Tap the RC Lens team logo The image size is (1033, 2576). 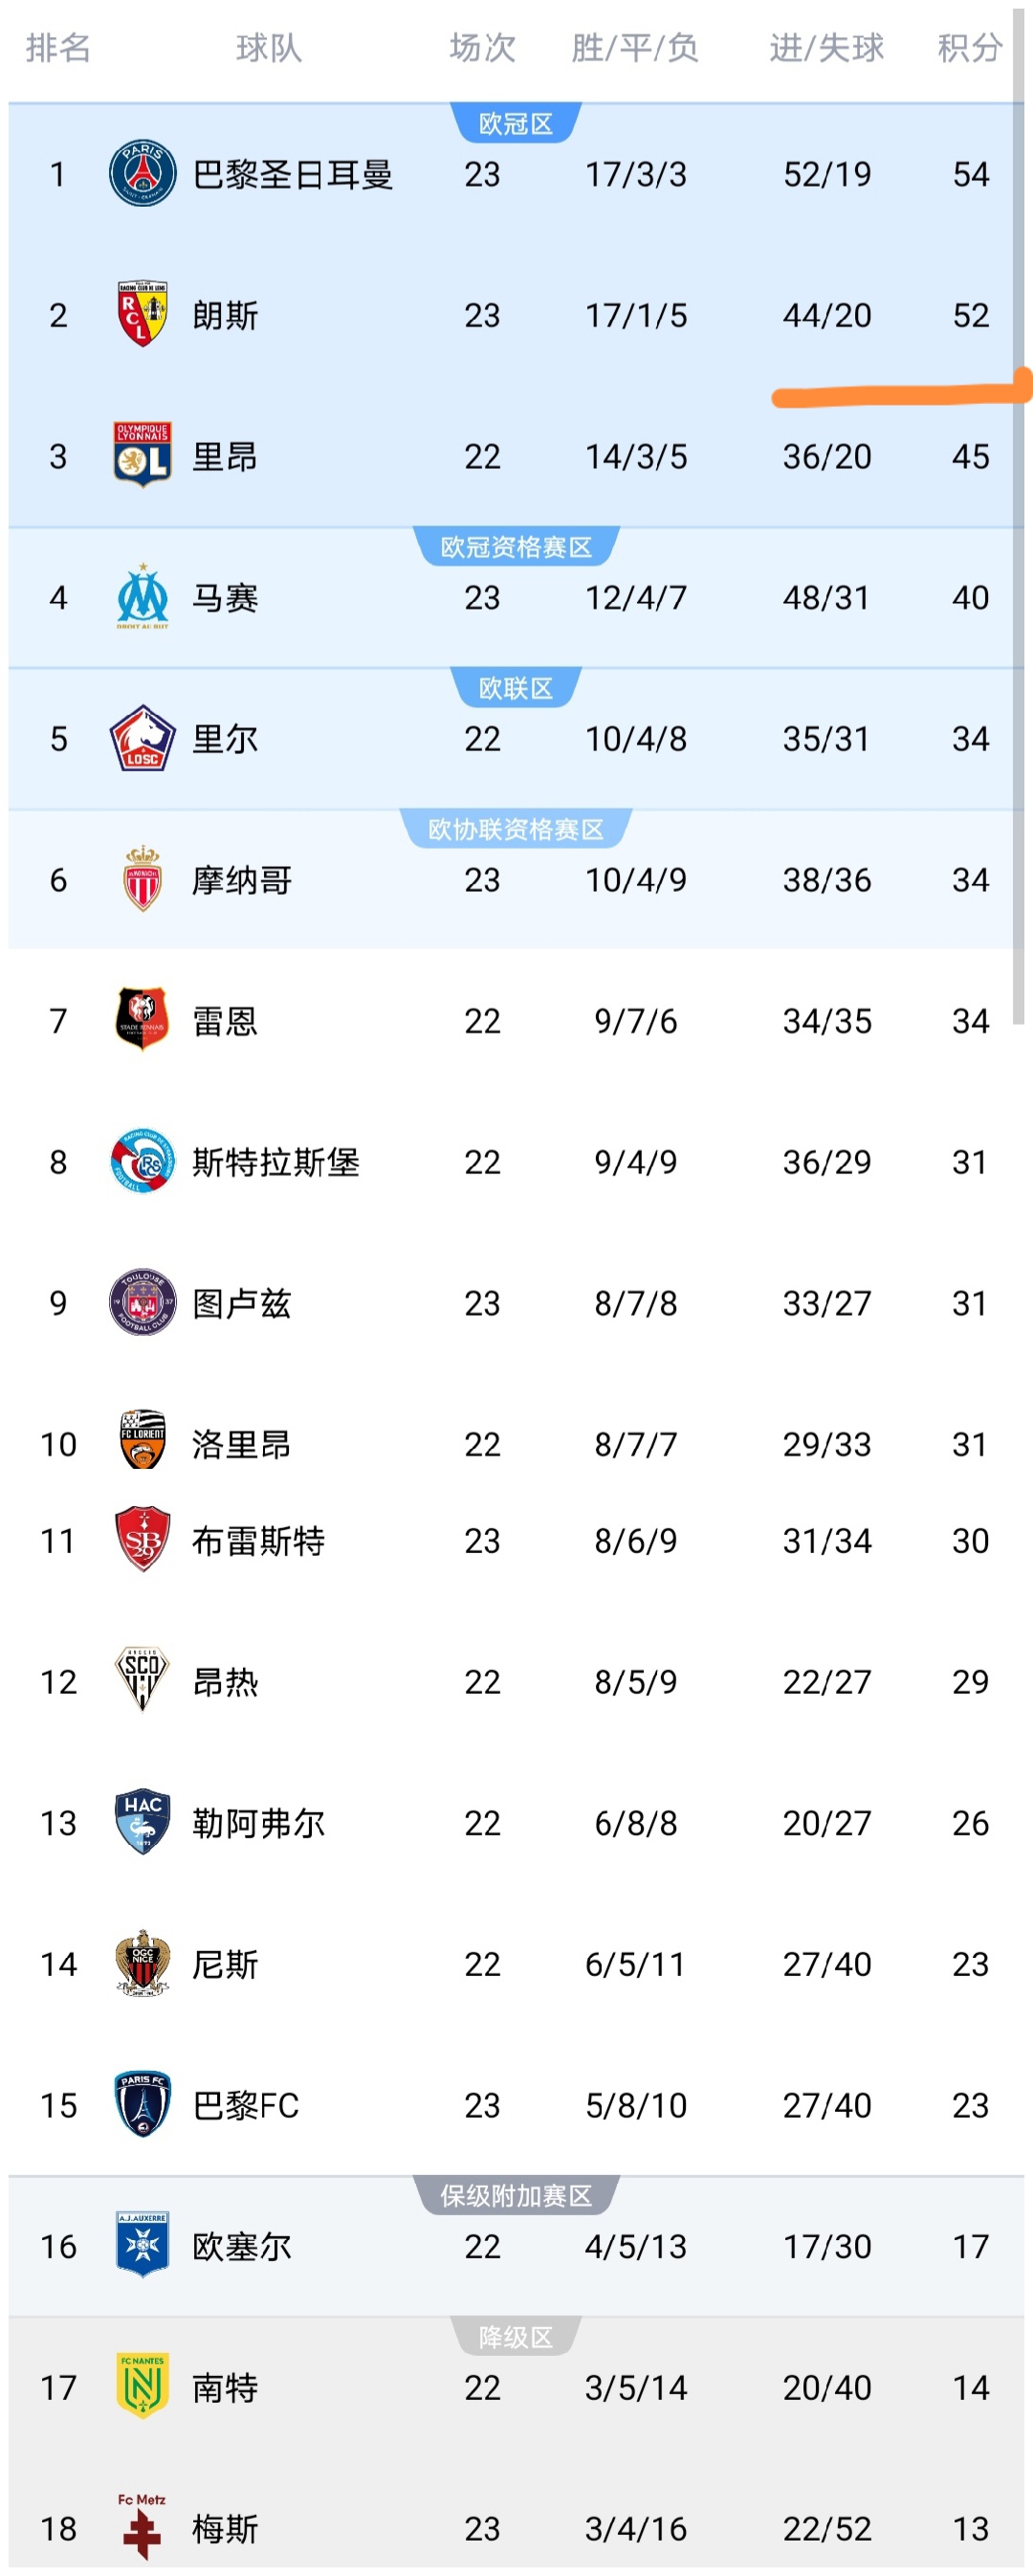[x=142, y=315]
